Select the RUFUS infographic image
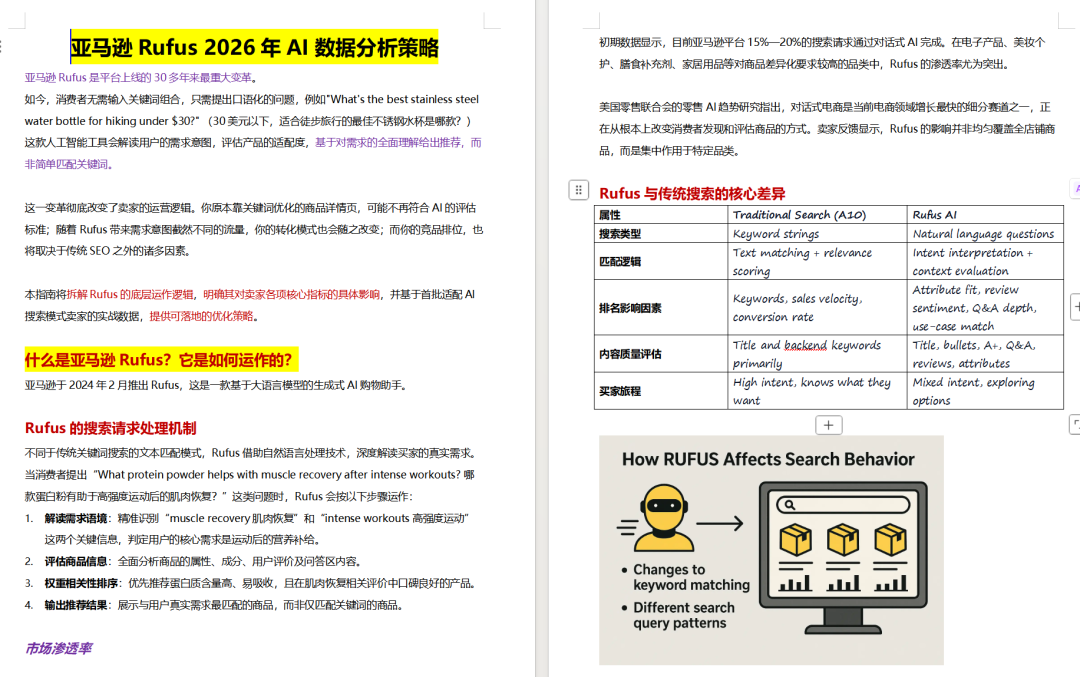This screenshot has width=1080, height=677. point(770,550)
